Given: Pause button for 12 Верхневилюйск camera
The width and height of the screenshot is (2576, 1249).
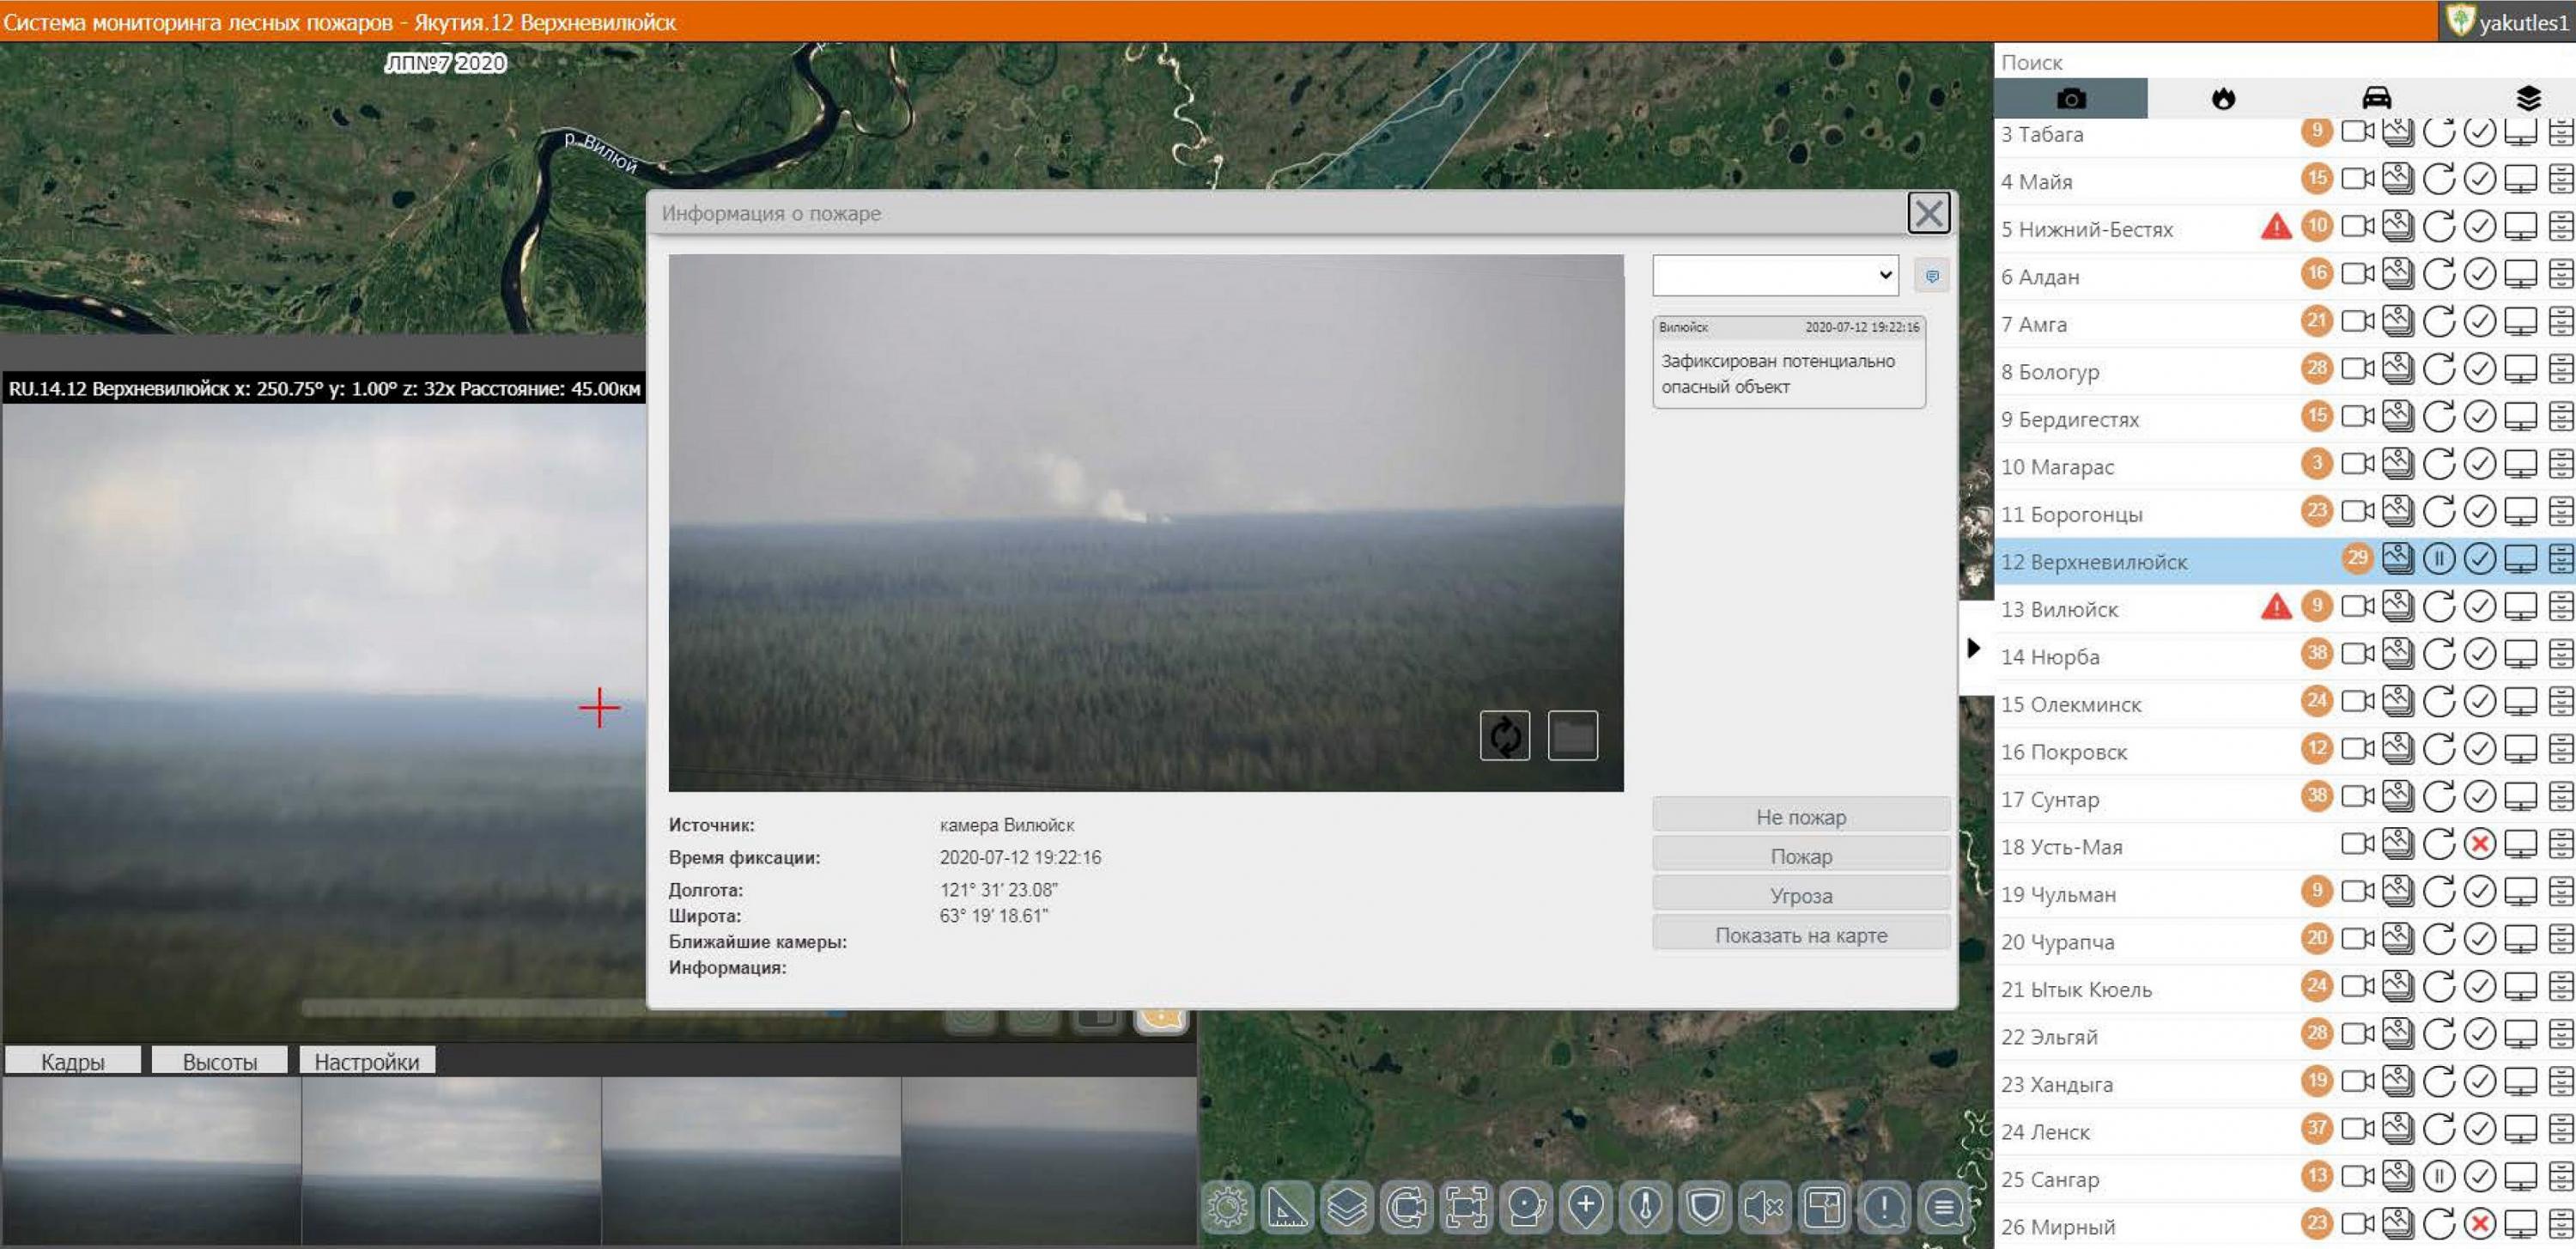Looking at the screenshot, I should tap(2438, 559).
